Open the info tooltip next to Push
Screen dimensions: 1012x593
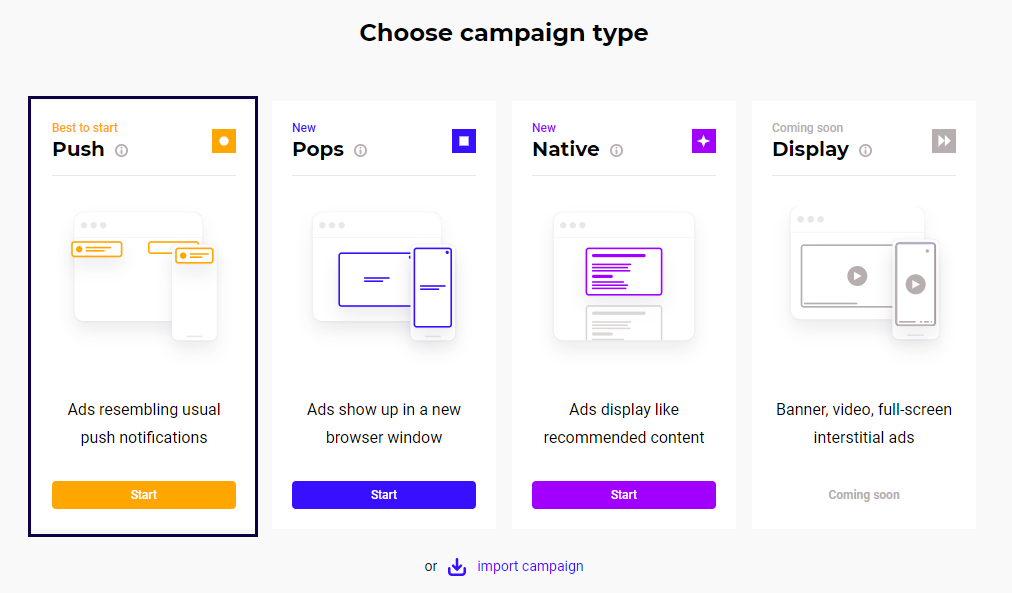122,151
